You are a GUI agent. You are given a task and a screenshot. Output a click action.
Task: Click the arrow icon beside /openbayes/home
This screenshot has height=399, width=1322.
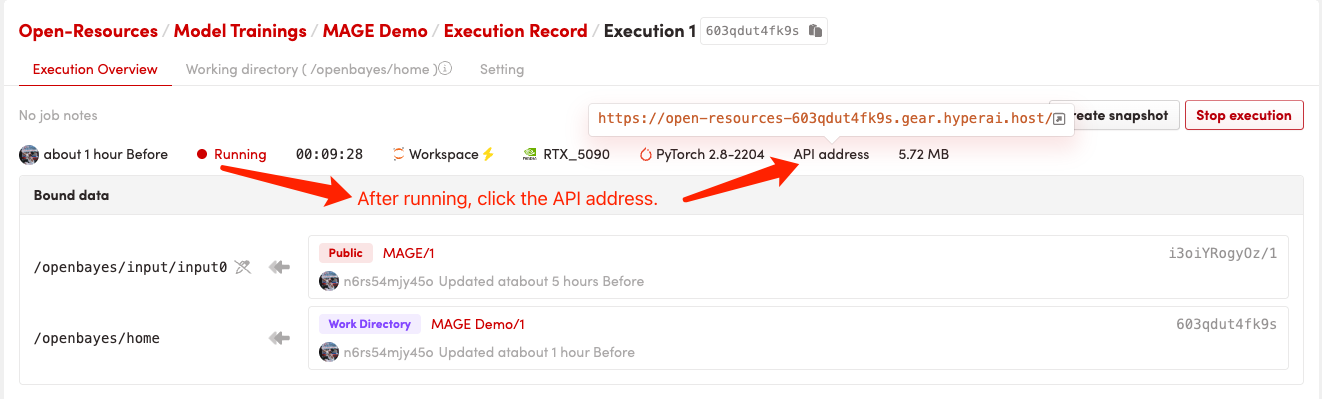[279, 338]
